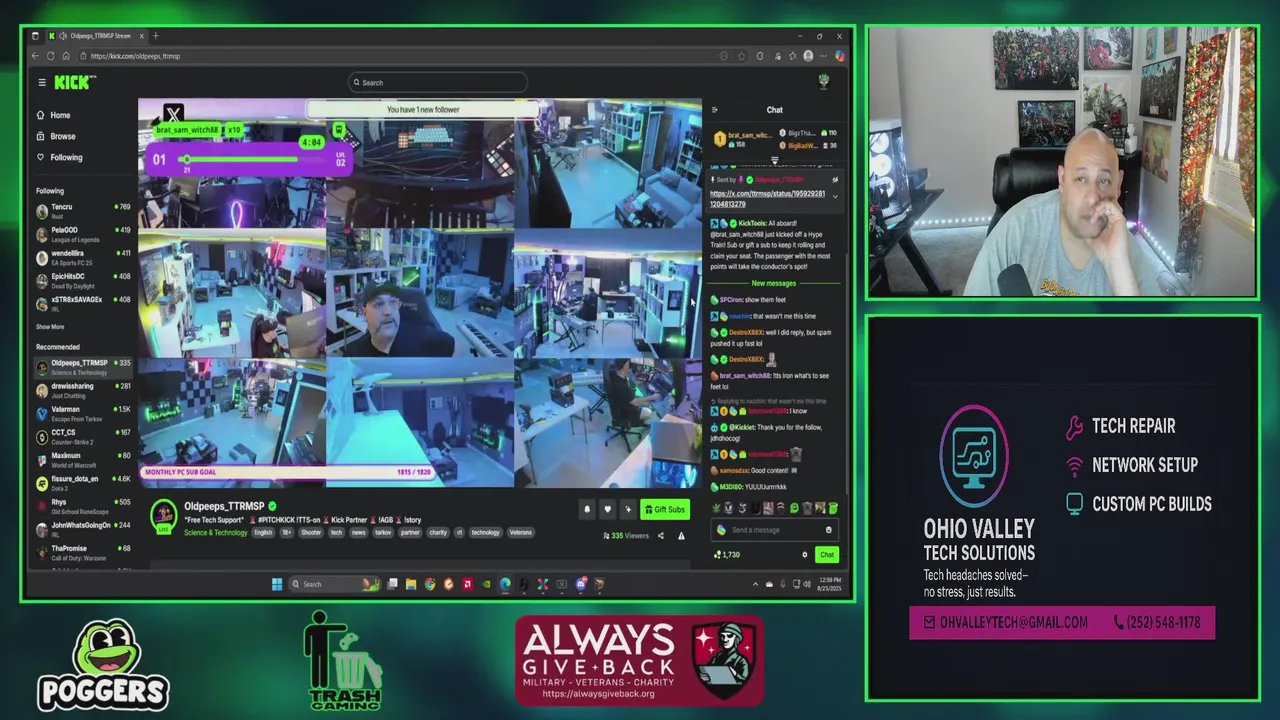The image size is (1280, 720).
Task: Collapse chat with the arrow icon
Action: tap(715, 110)
